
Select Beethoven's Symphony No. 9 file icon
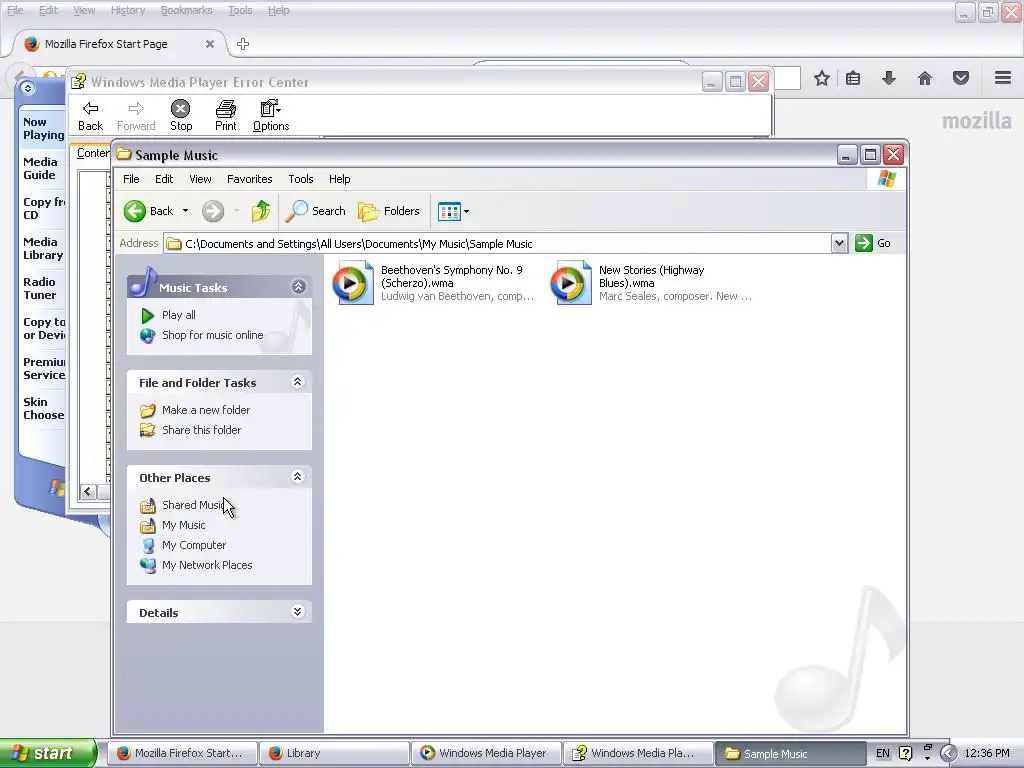click(x=353, y=283)
